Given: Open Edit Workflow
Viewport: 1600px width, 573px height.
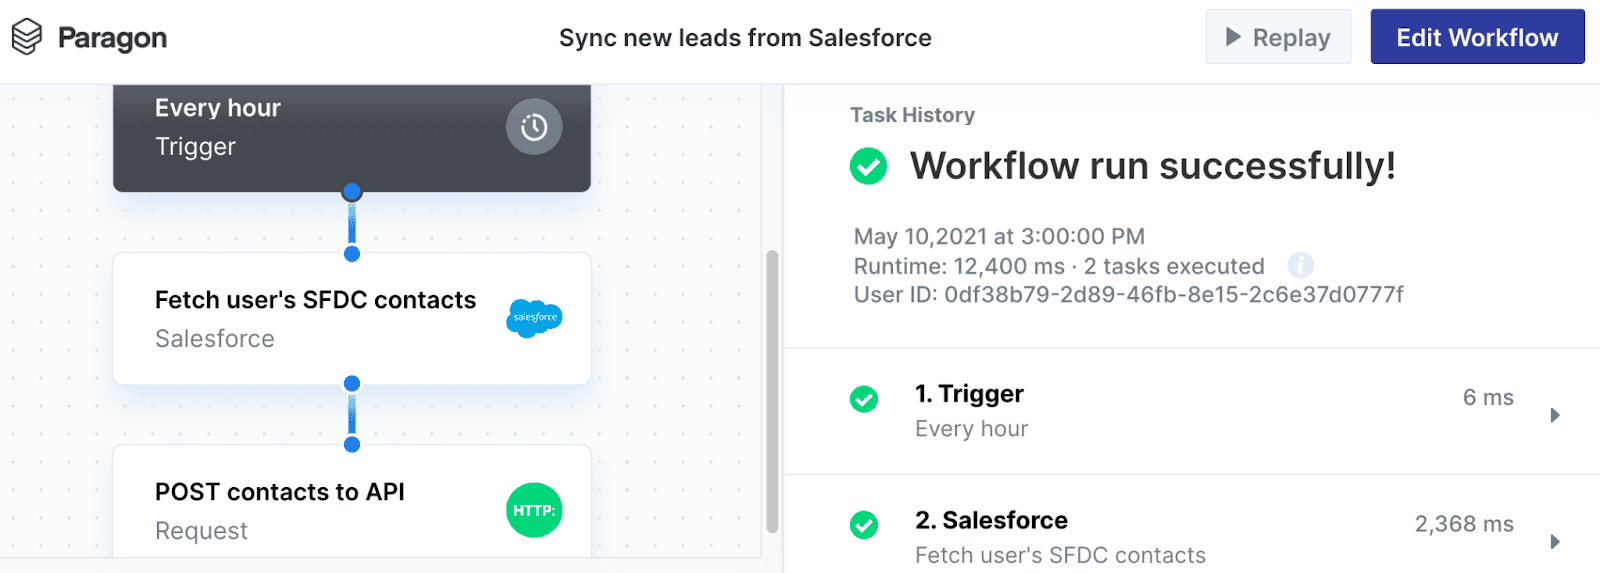Looking at the screenshot, I should point(1476,38).
